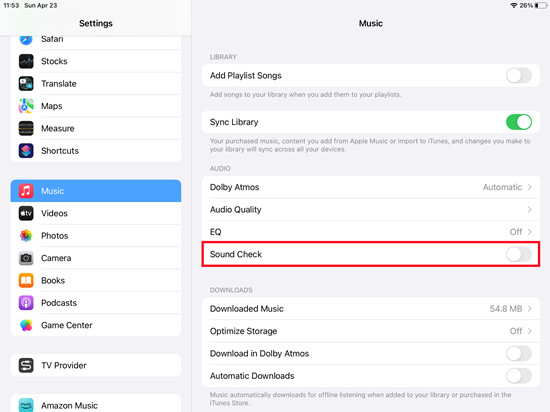550x412 pixels.
Task: Open Amazon Music settings label
Action: pos(69,406)
